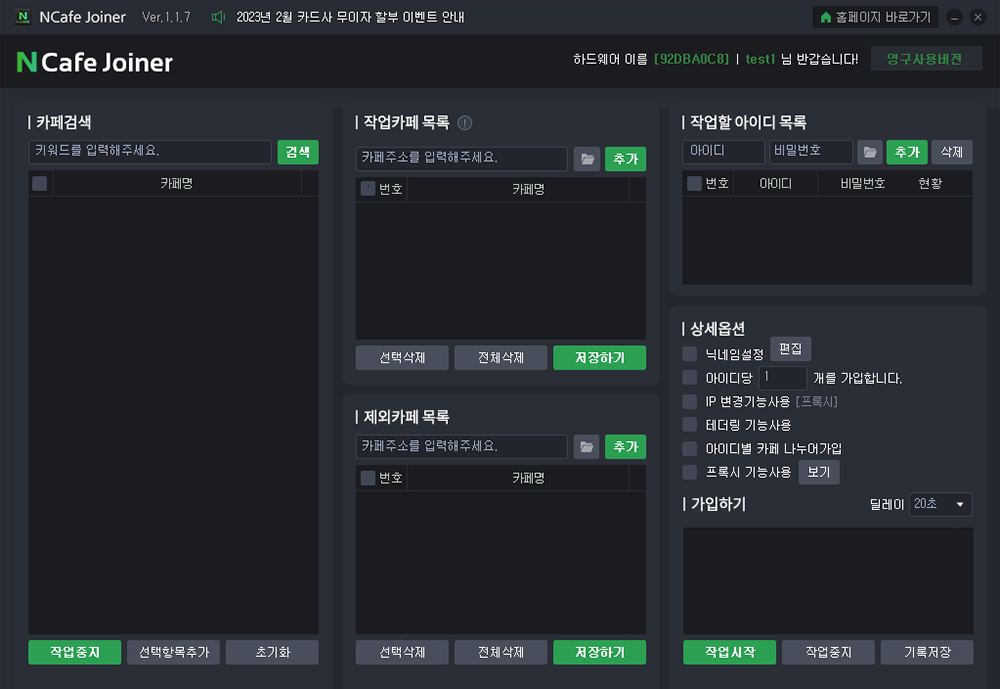1000x689 pixels.
Task: Click the 검색 button for cafe search
Action: point(298,152)
